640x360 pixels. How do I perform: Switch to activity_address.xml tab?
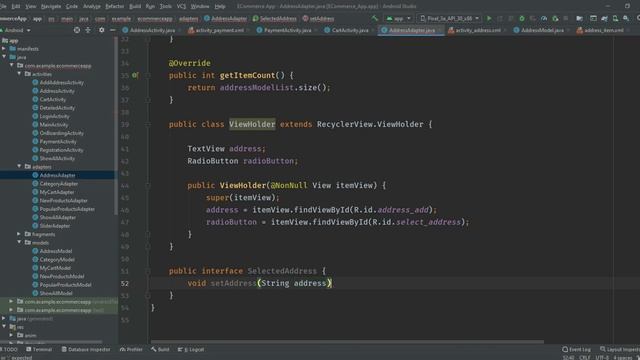(x=476, y=30)
